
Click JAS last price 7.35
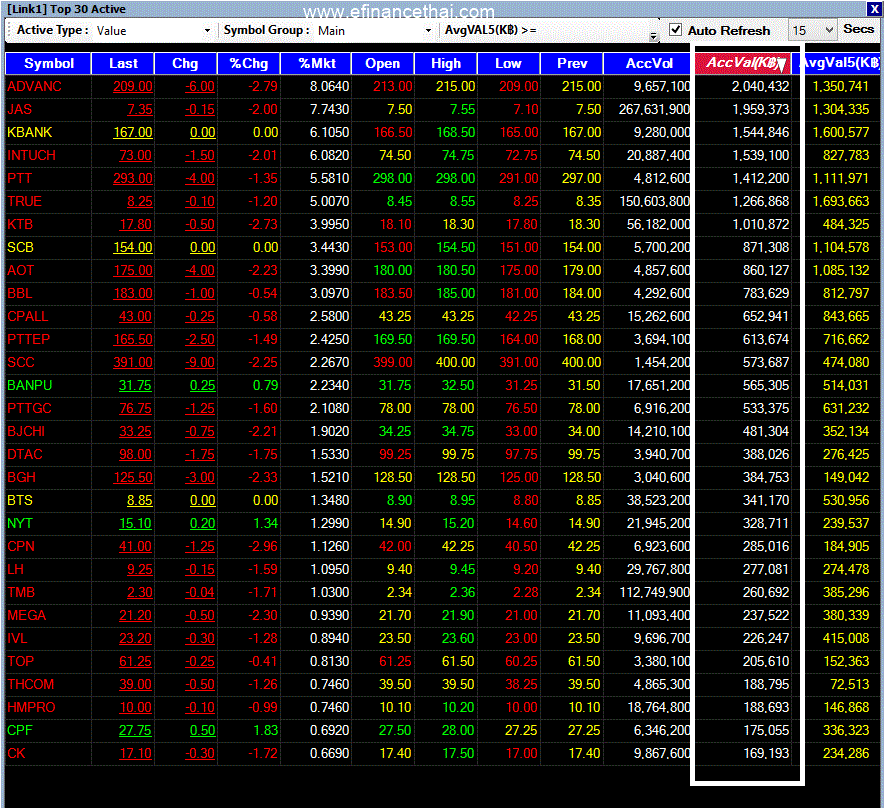139,109
